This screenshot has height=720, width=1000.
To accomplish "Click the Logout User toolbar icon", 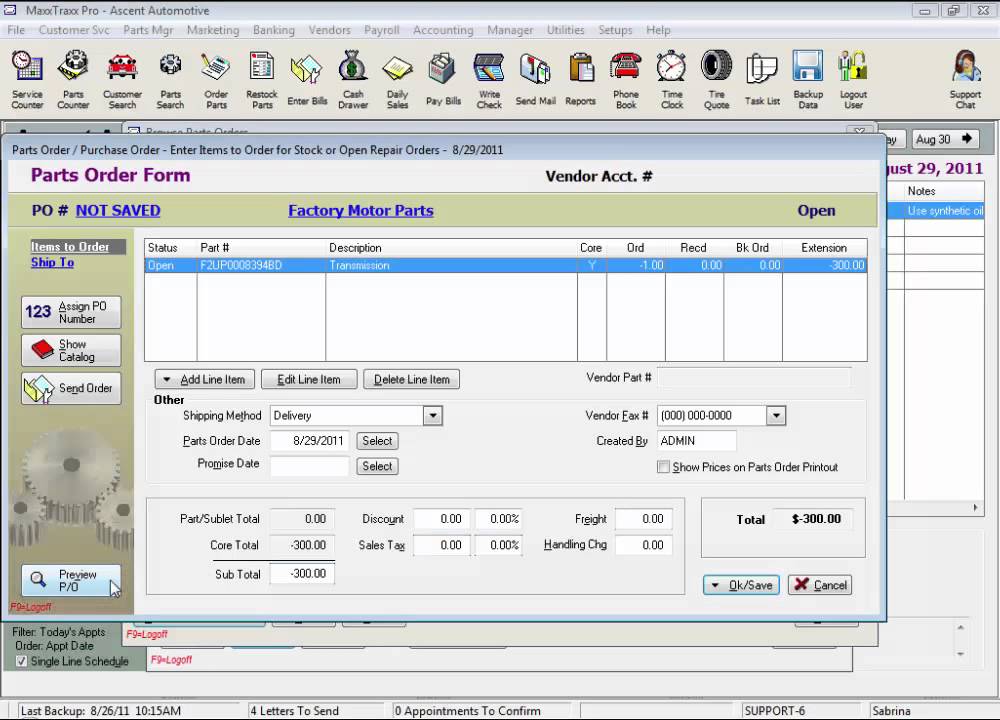I will pyautogui.click(x=853, y=80).
